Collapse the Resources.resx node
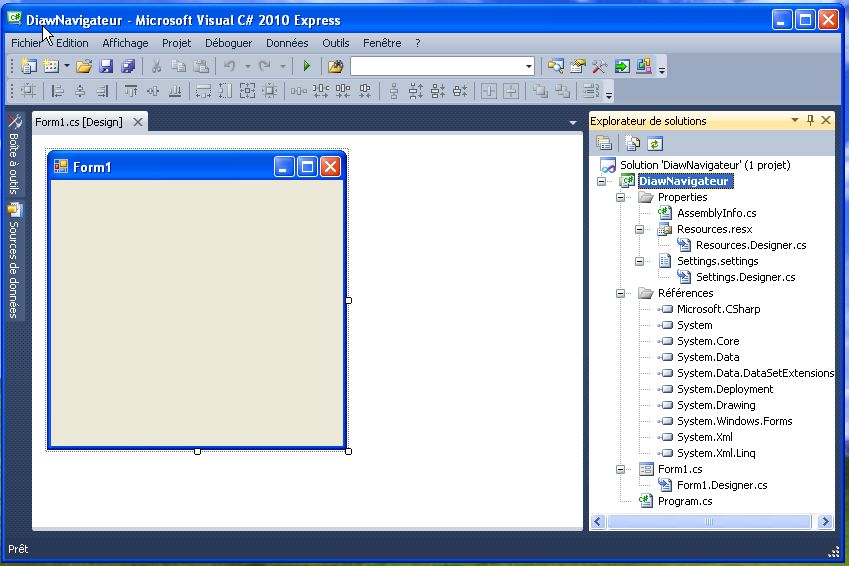The image size is (849, 566). (639, 229)
